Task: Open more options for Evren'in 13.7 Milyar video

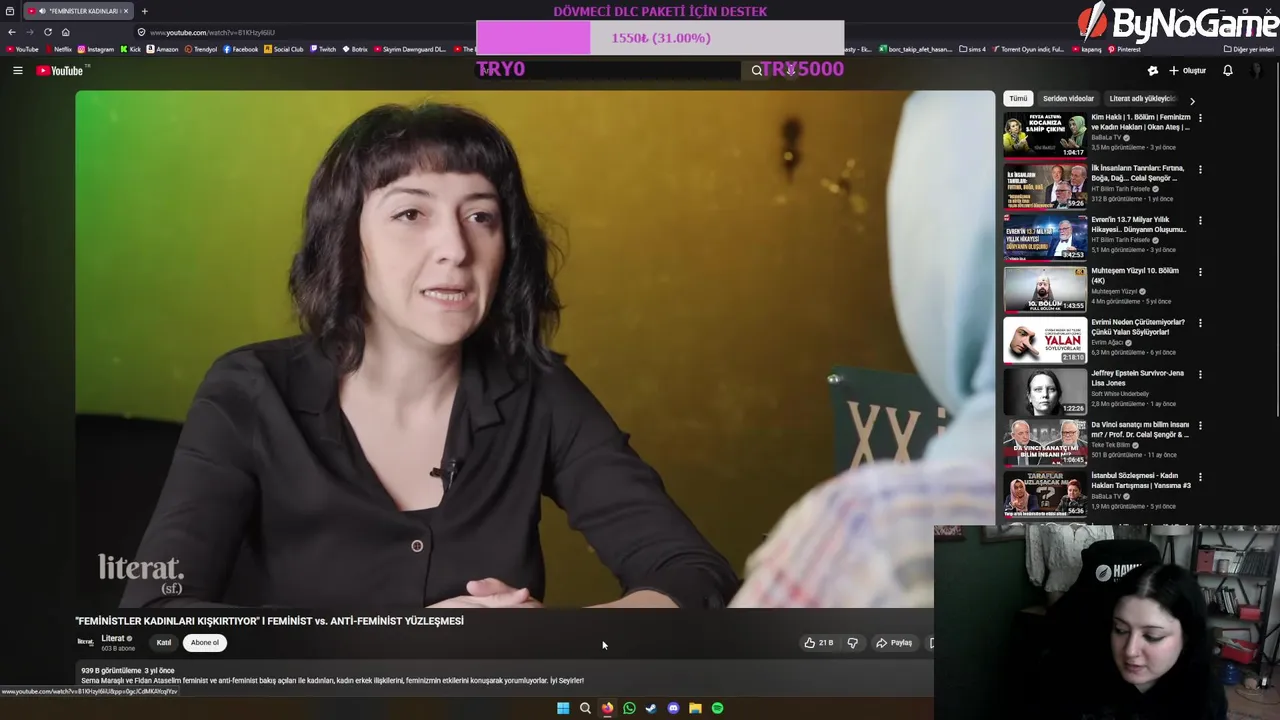Action: click(x=1200, y=220)
